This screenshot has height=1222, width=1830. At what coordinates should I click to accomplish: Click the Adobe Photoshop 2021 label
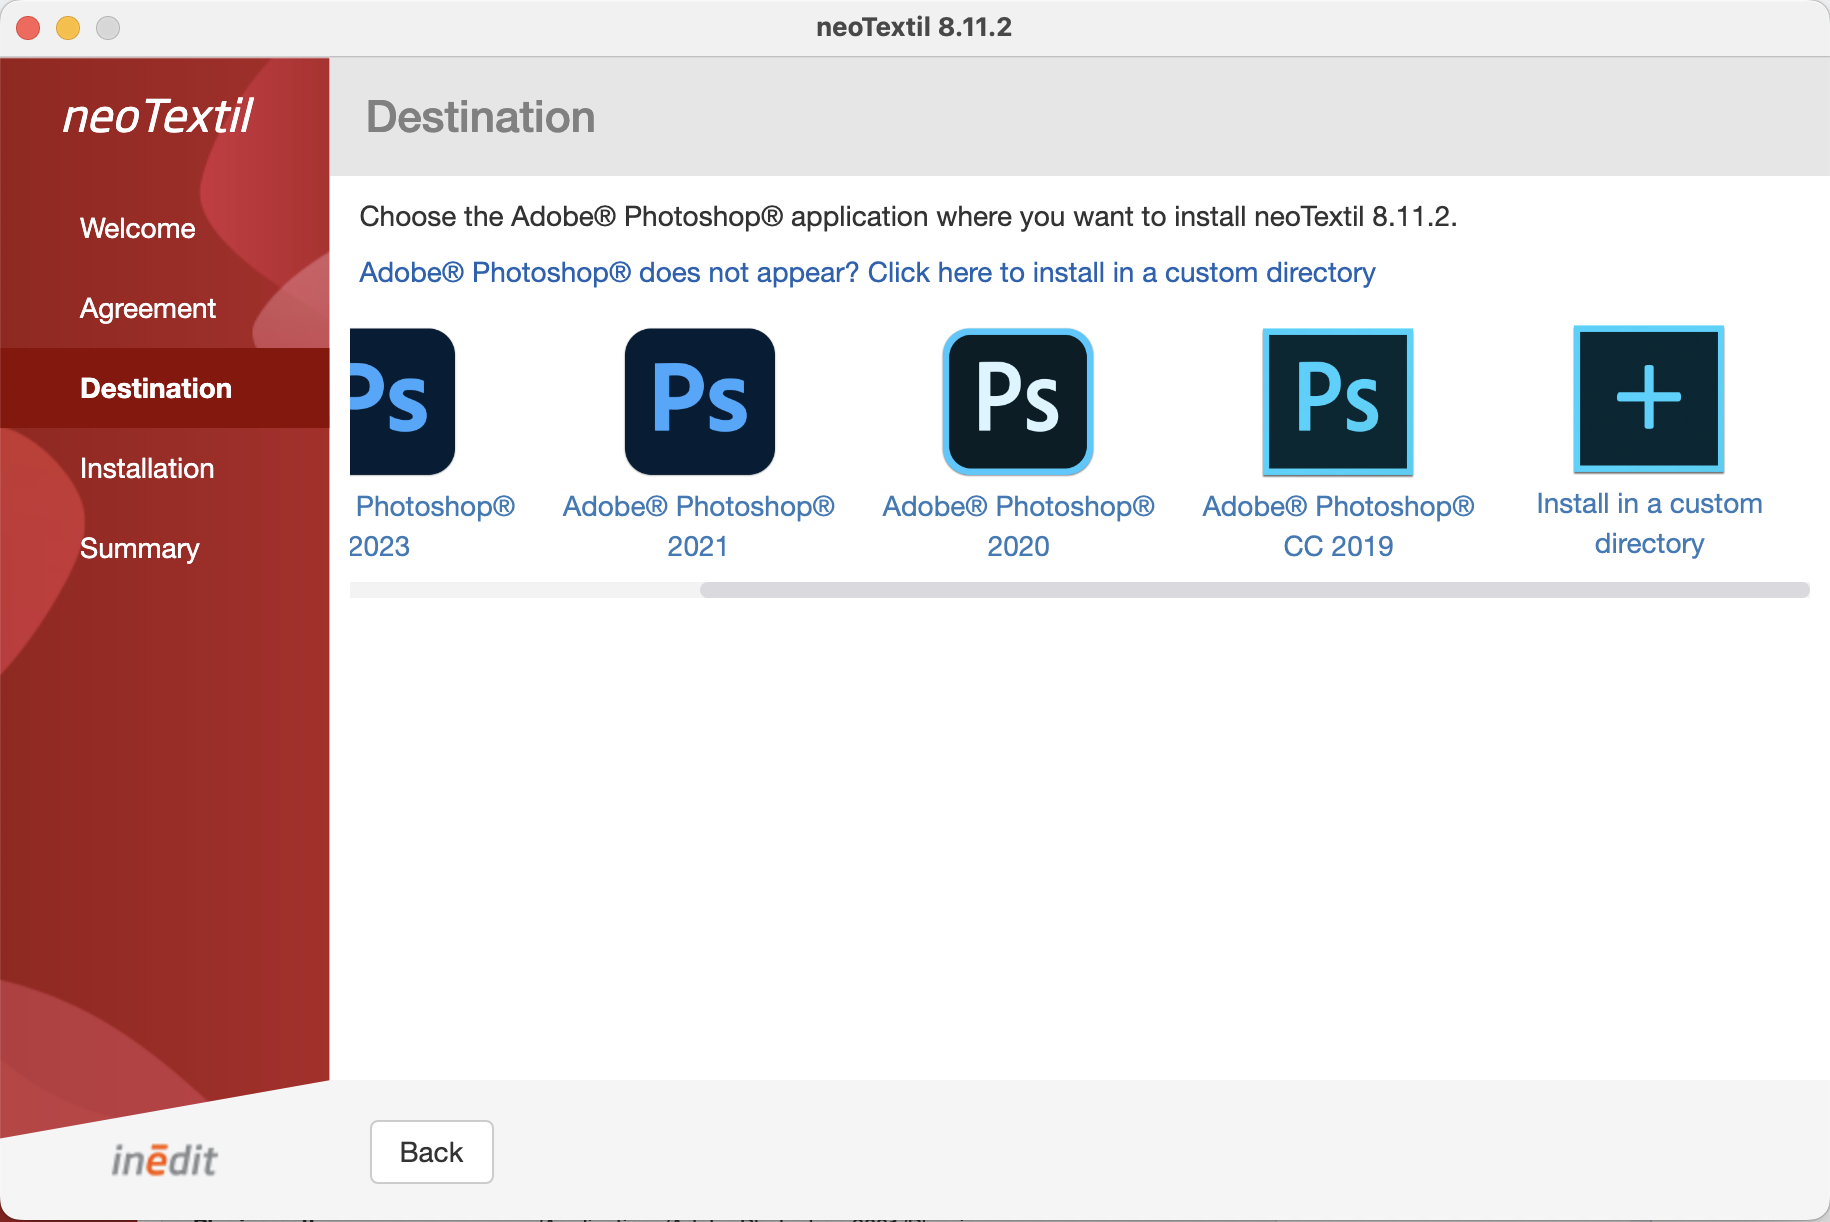(699, 526)
